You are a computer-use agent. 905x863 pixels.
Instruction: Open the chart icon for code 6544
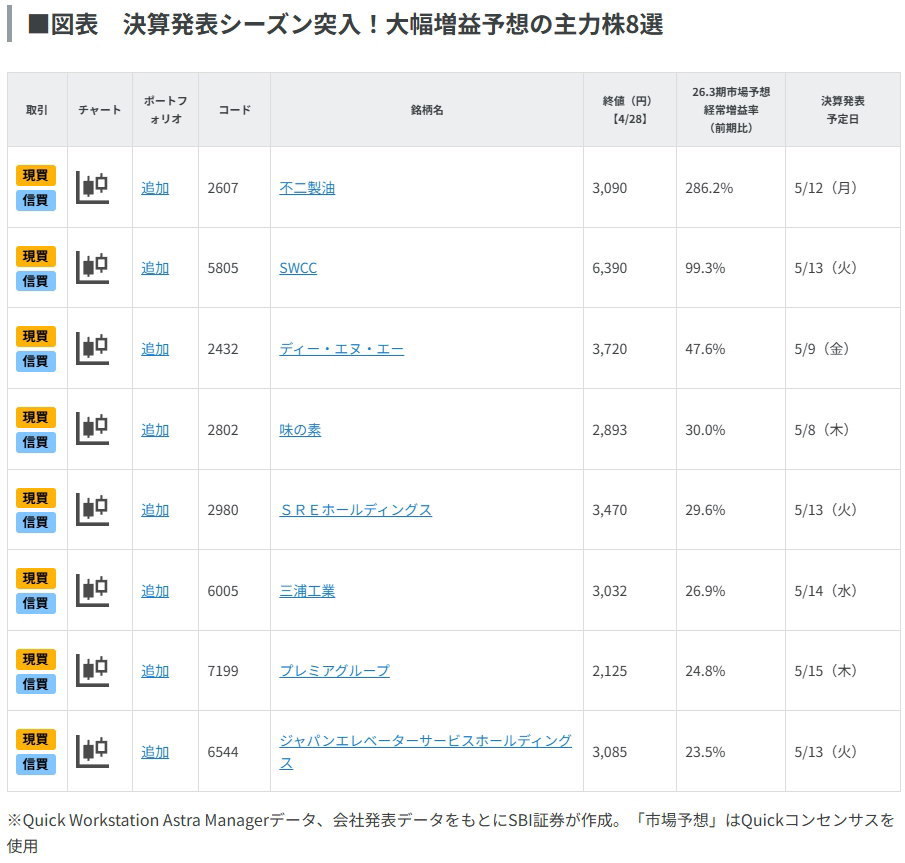pos(93,752)
